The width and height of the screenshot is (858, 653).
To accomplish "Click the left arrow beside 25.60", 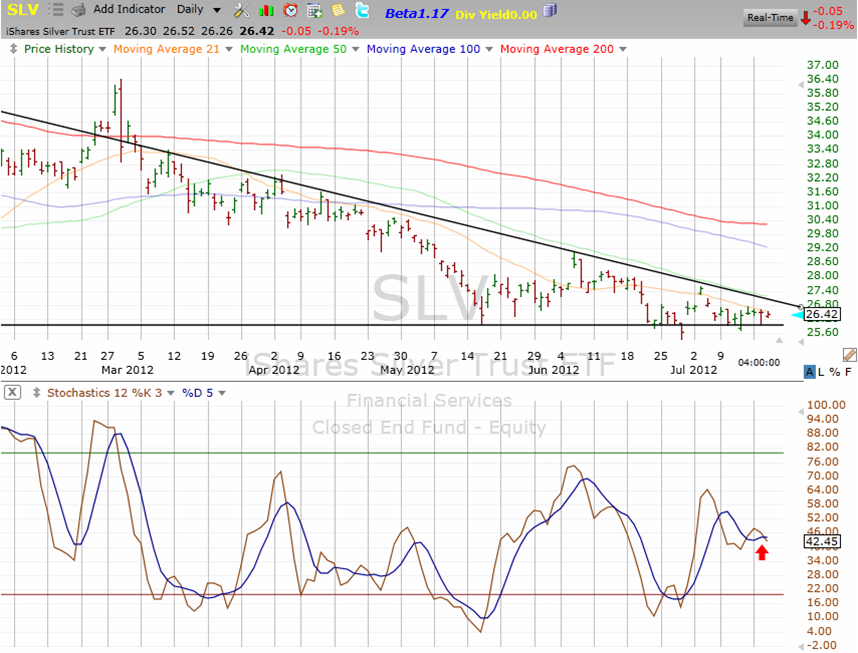I will coord(801,342).
